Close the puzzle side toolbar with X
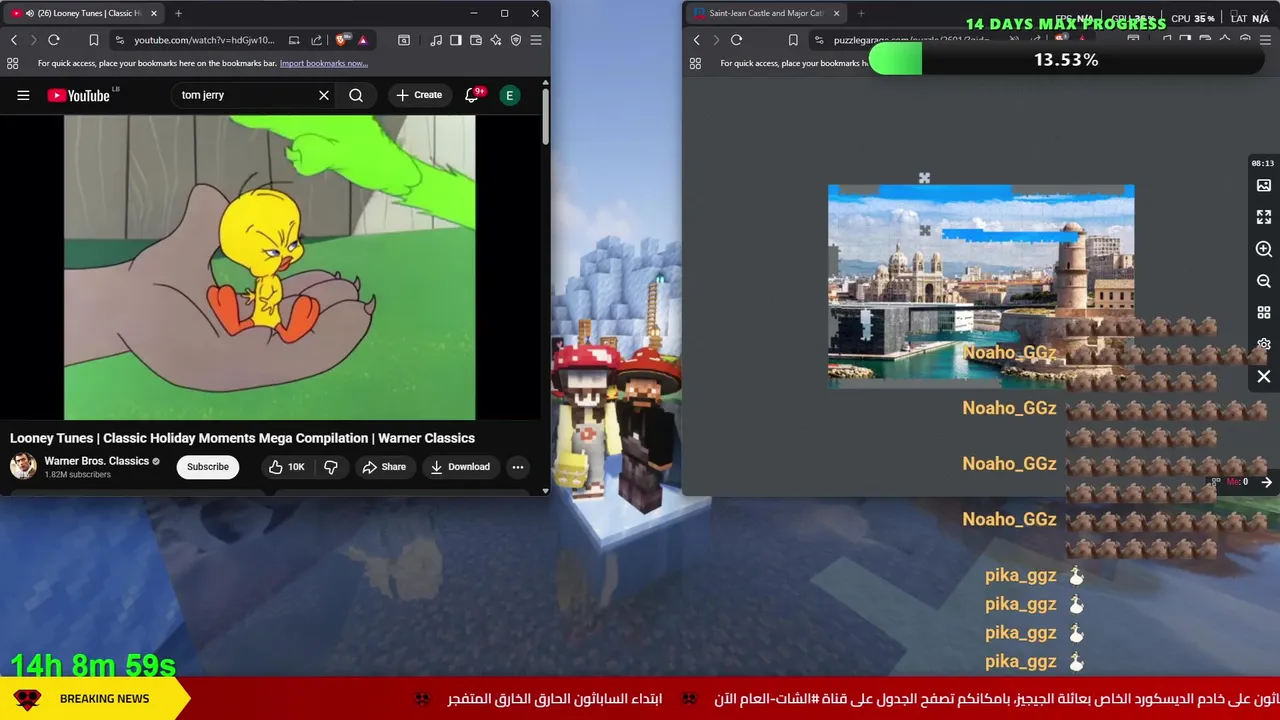Image resolution: width=1280 pixels, height=720 pixels. tap(1264, 377)
